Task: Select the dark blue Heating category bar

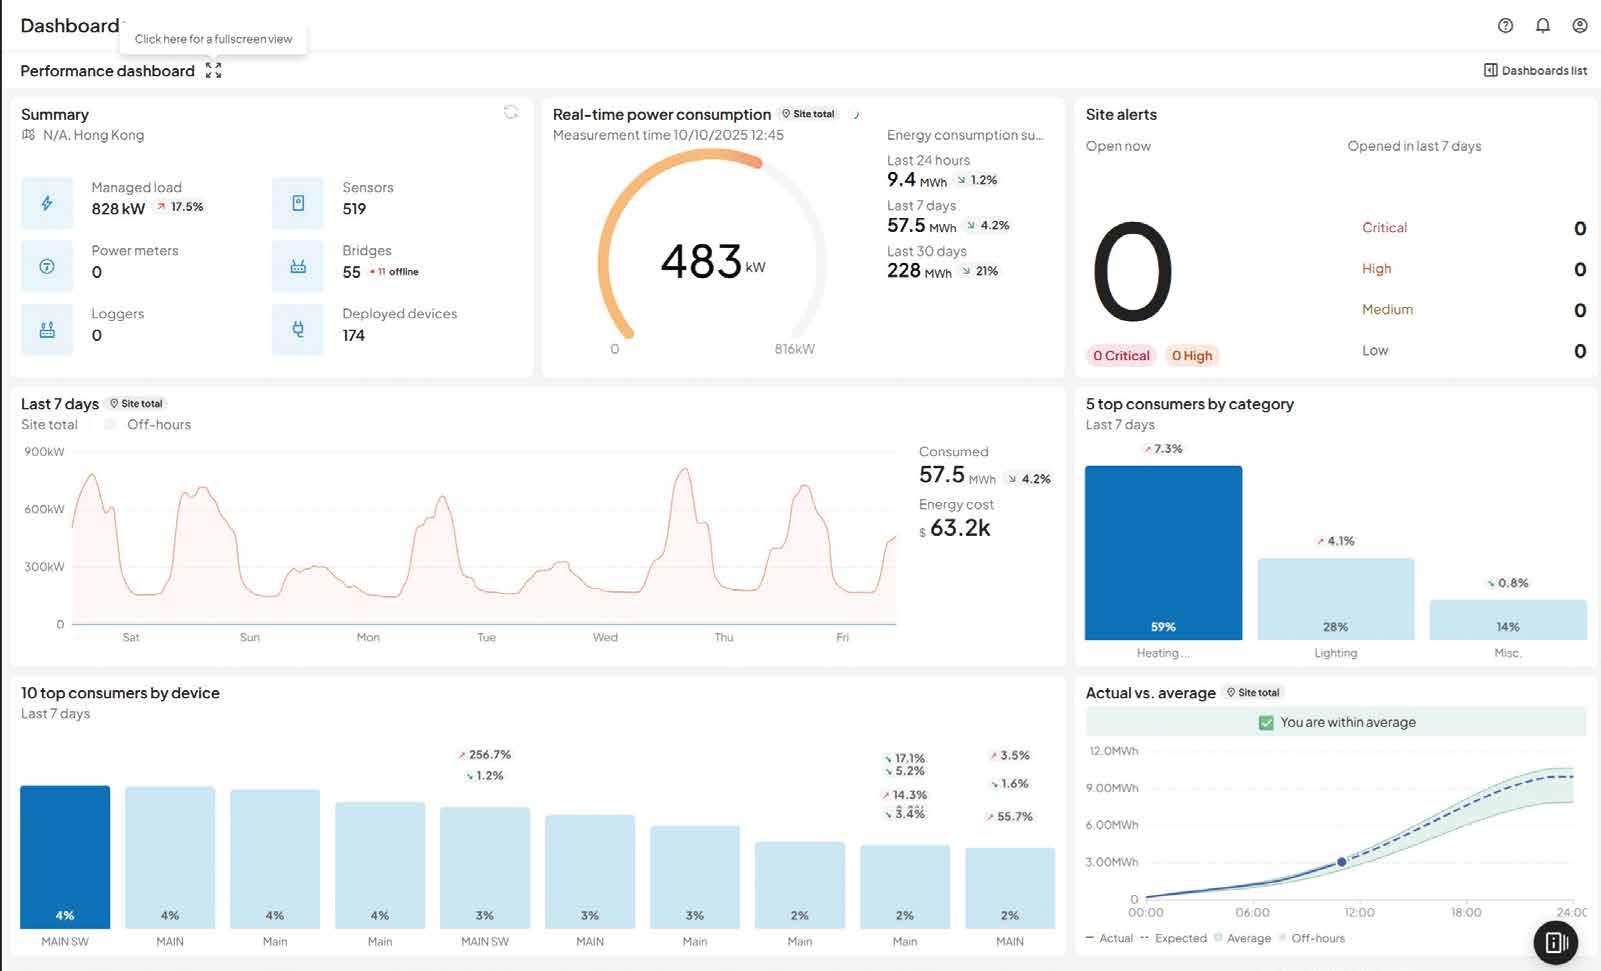Action: tap(1163, 552)
